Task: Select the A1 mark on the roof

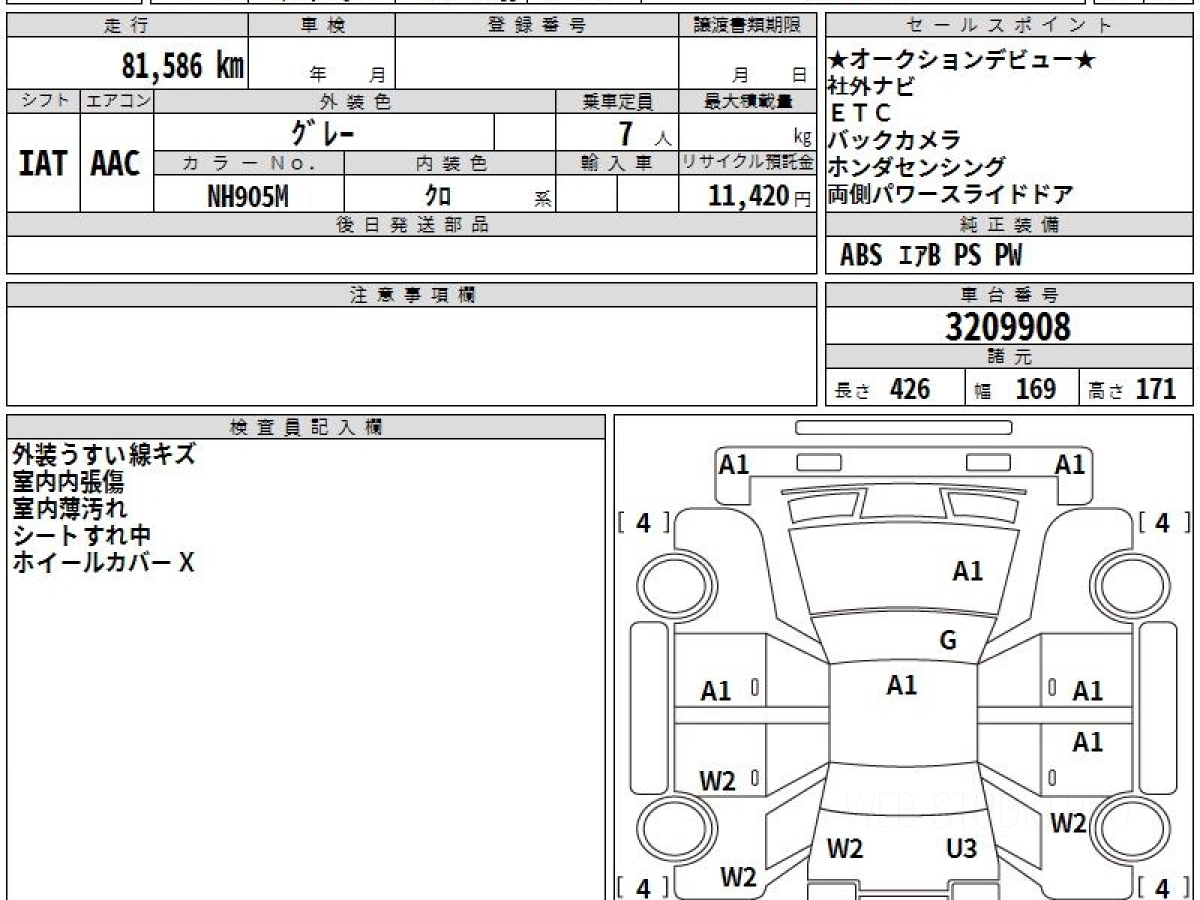Action: 901,685
